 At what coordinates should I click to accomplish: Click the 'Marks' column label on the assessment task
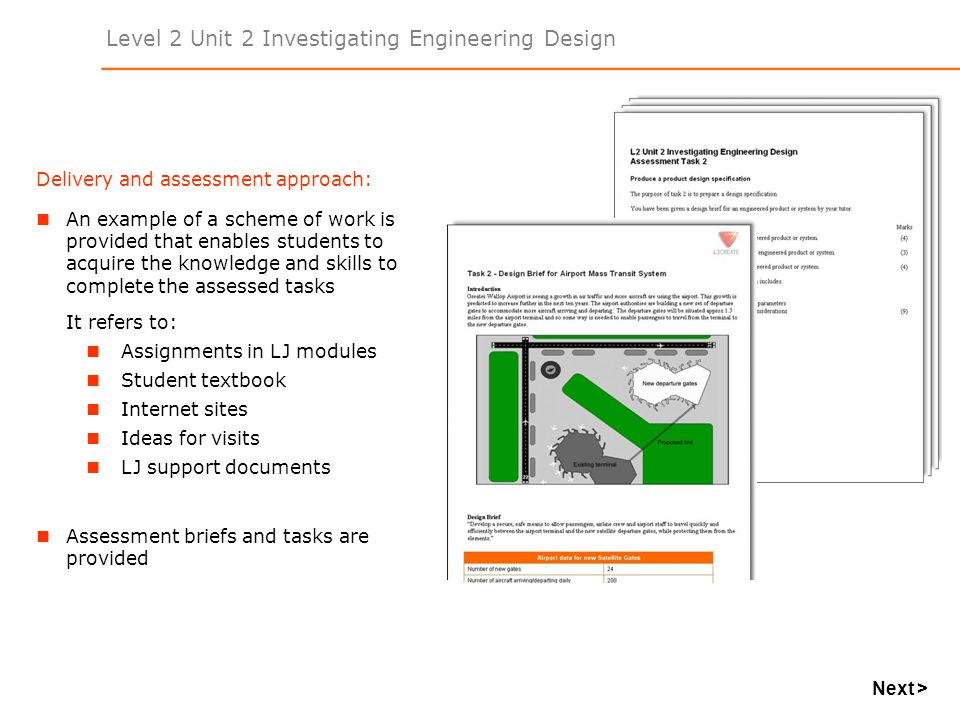pyautogui.click(x=904, y=227)
